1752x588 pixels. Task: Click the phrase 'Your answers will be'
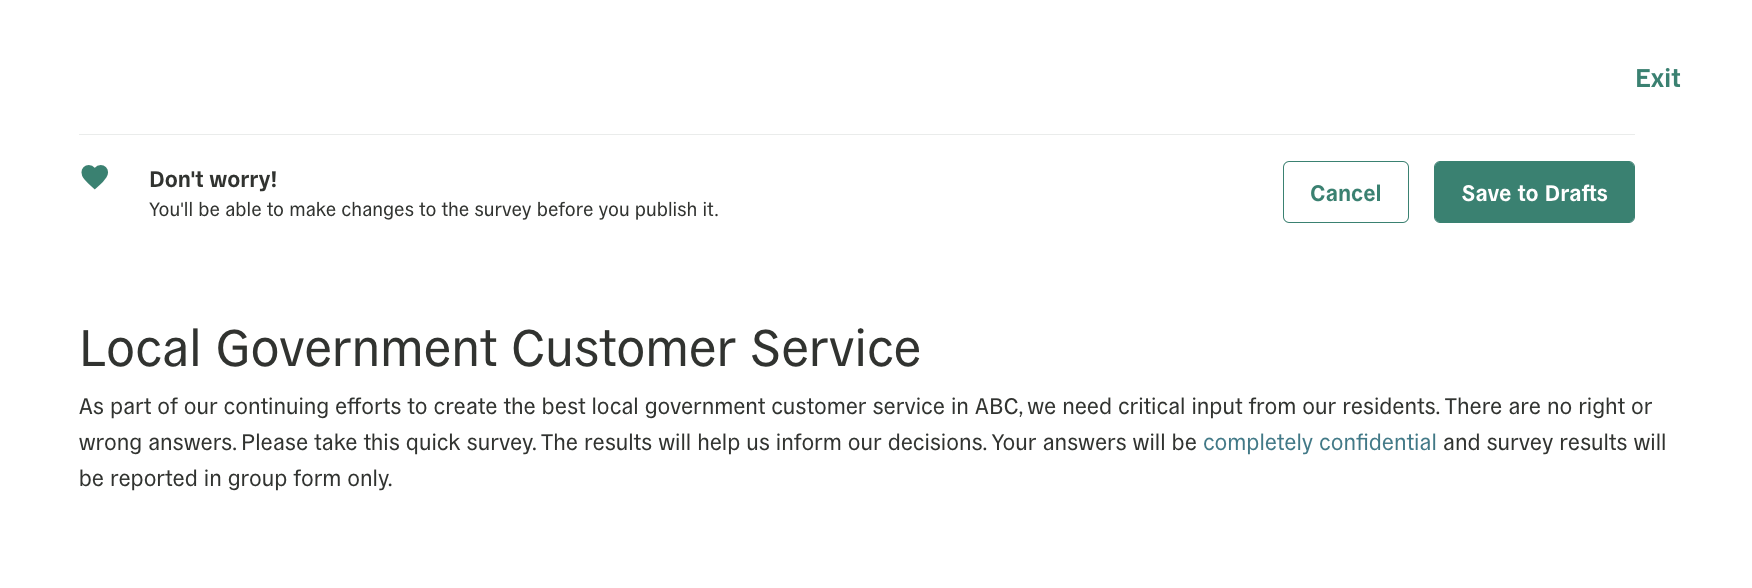click(x=1094, y=442)
